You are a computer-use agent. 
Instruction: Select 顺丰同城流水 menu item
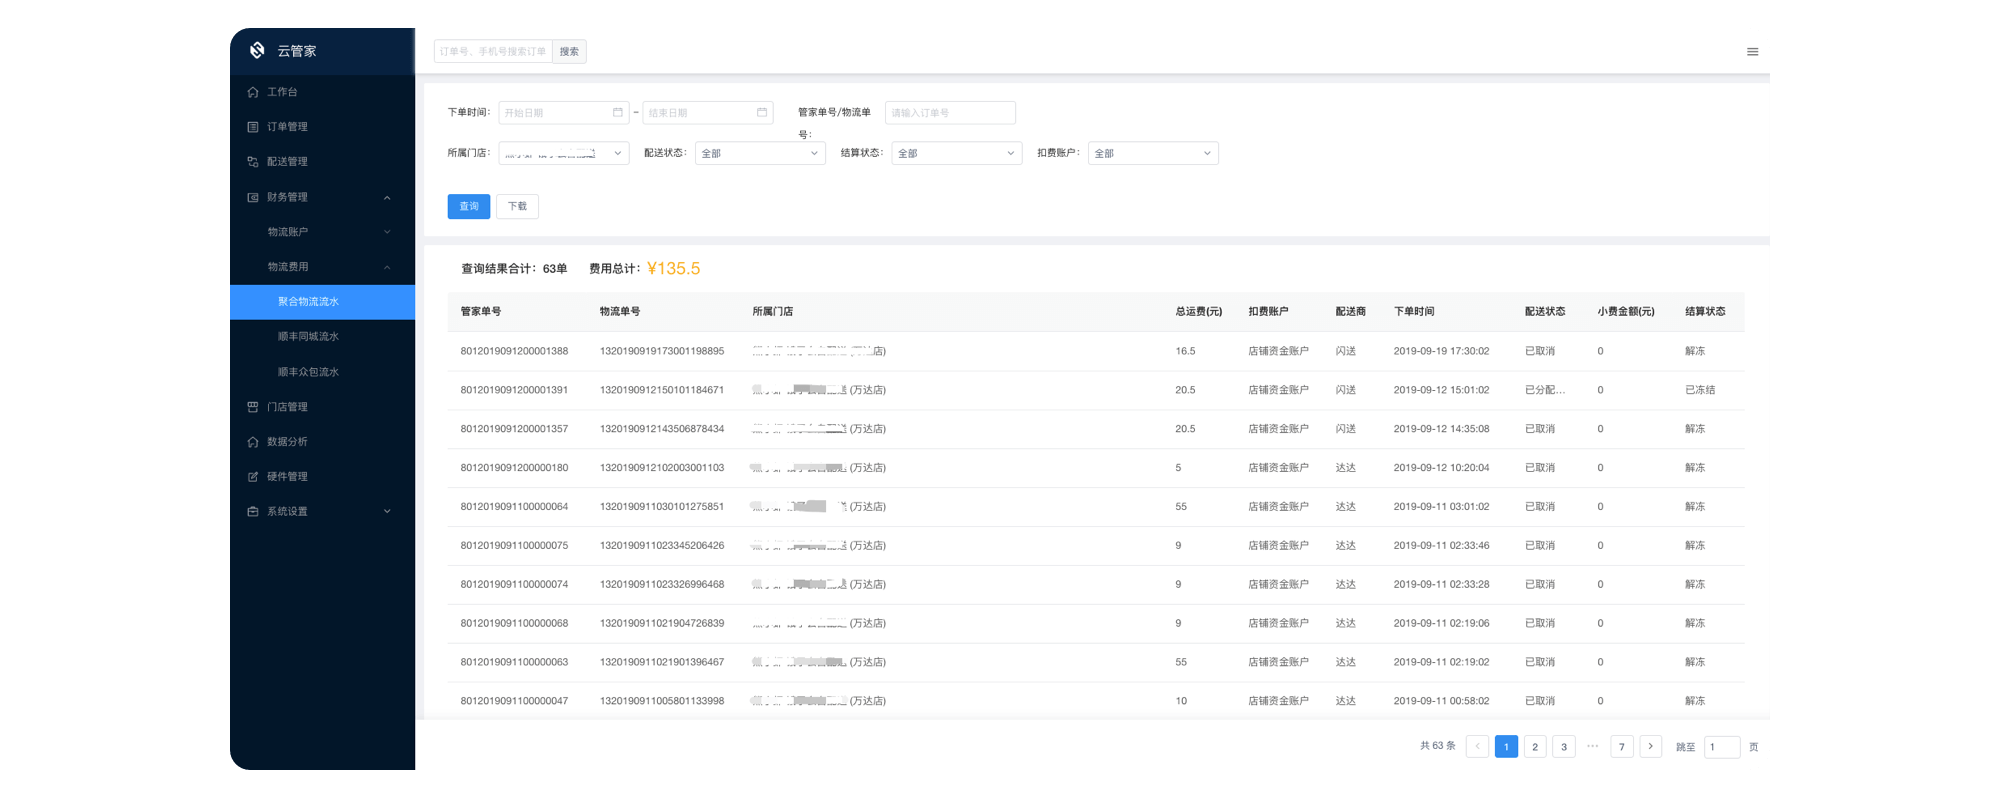tap(308, 337)
